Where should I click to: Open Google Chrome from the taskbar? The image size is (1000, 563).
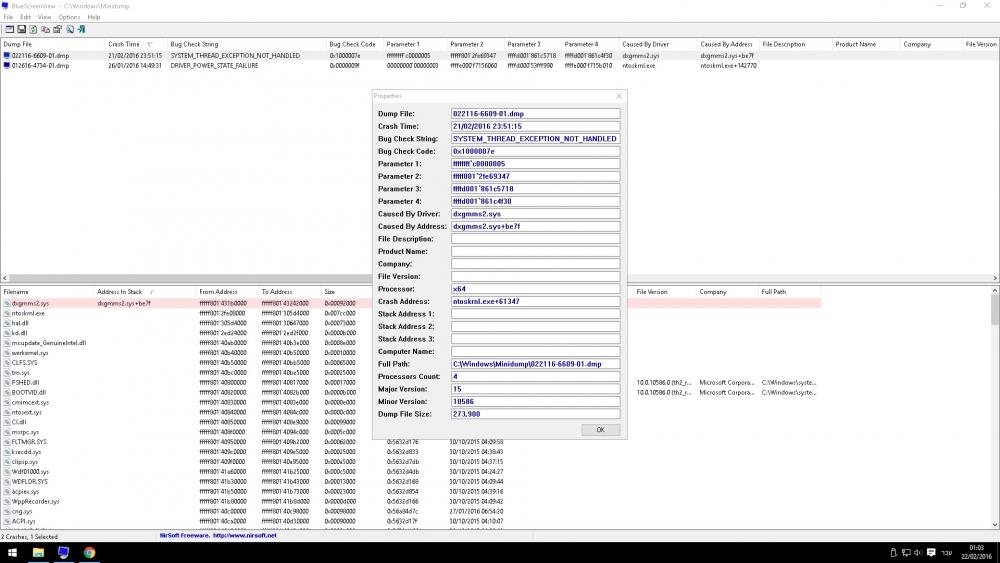tap(89, 553)
